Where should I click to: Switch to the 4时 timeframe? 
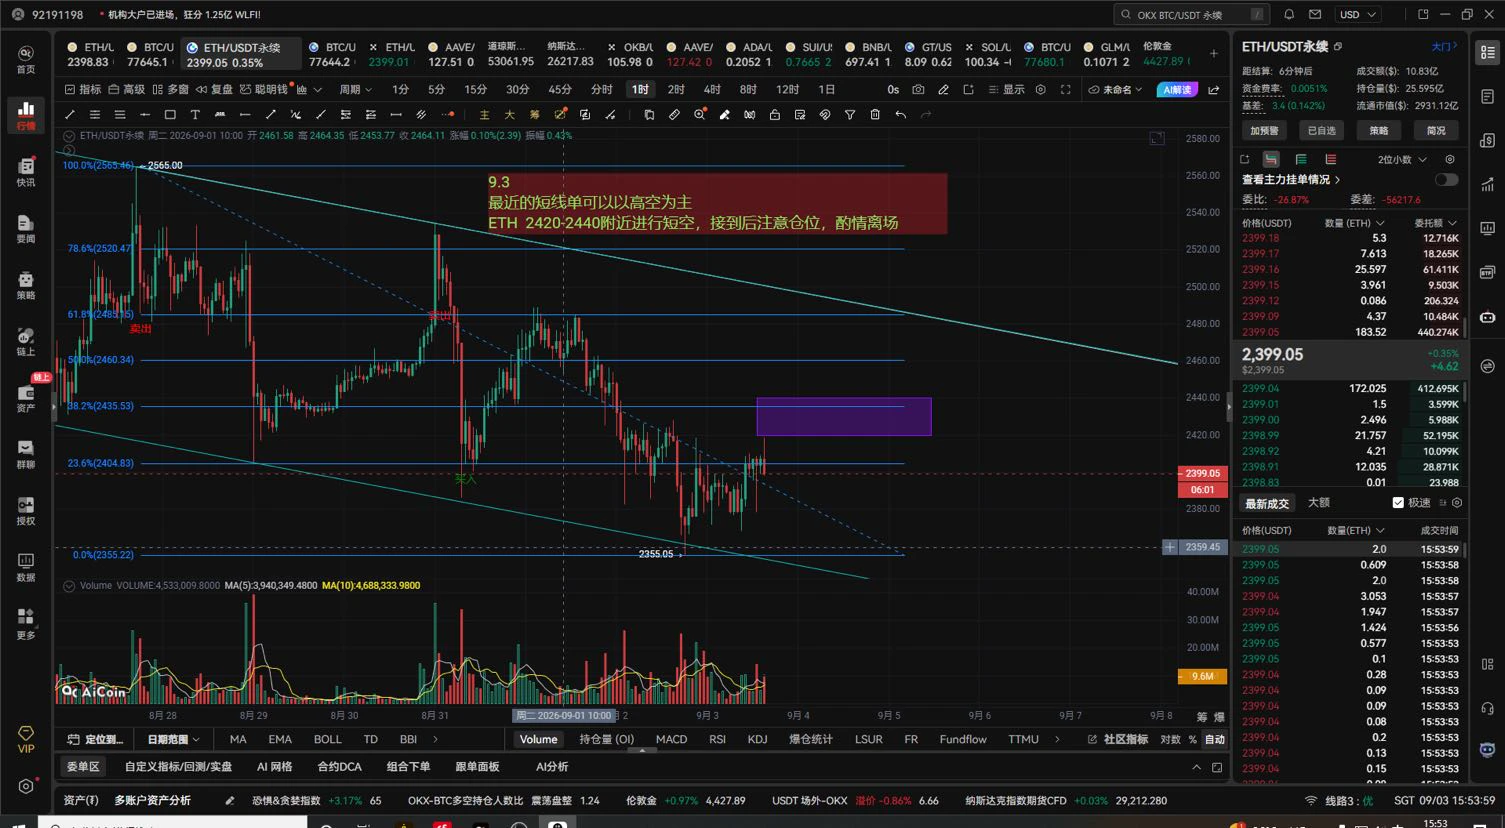click(712, 90)
